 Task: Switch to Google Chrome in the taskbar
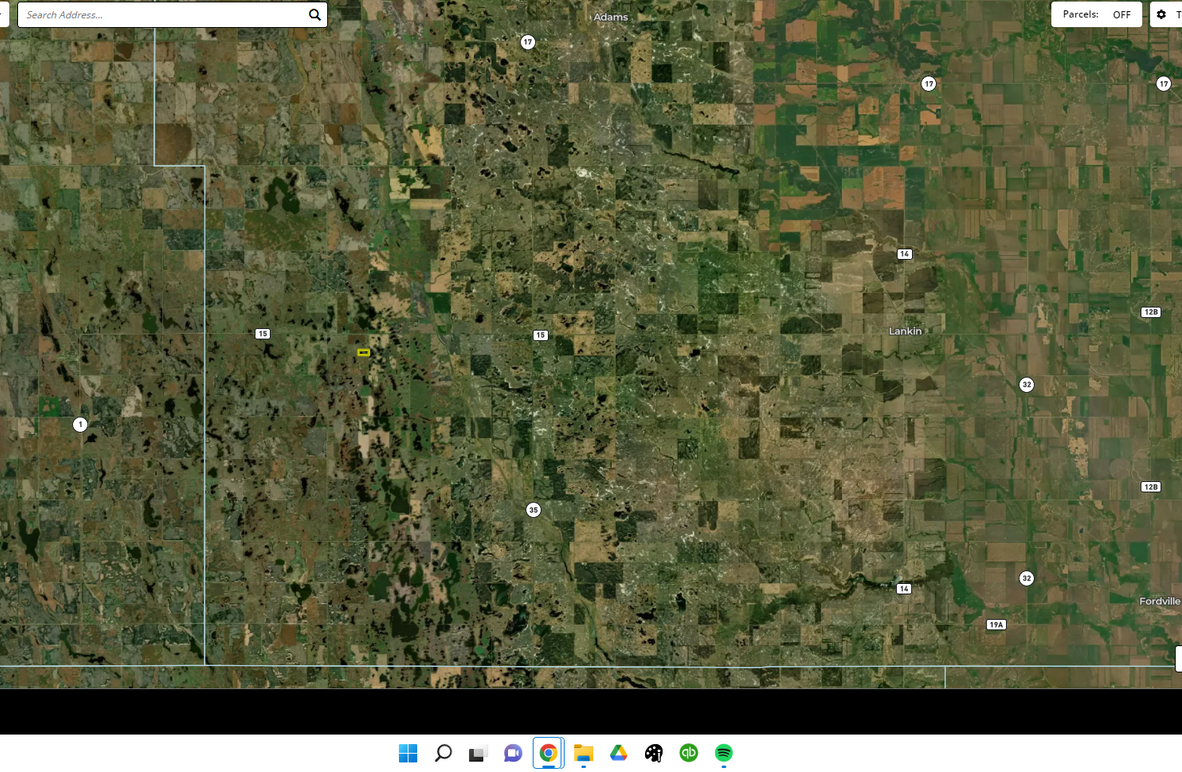pos(548,753)
